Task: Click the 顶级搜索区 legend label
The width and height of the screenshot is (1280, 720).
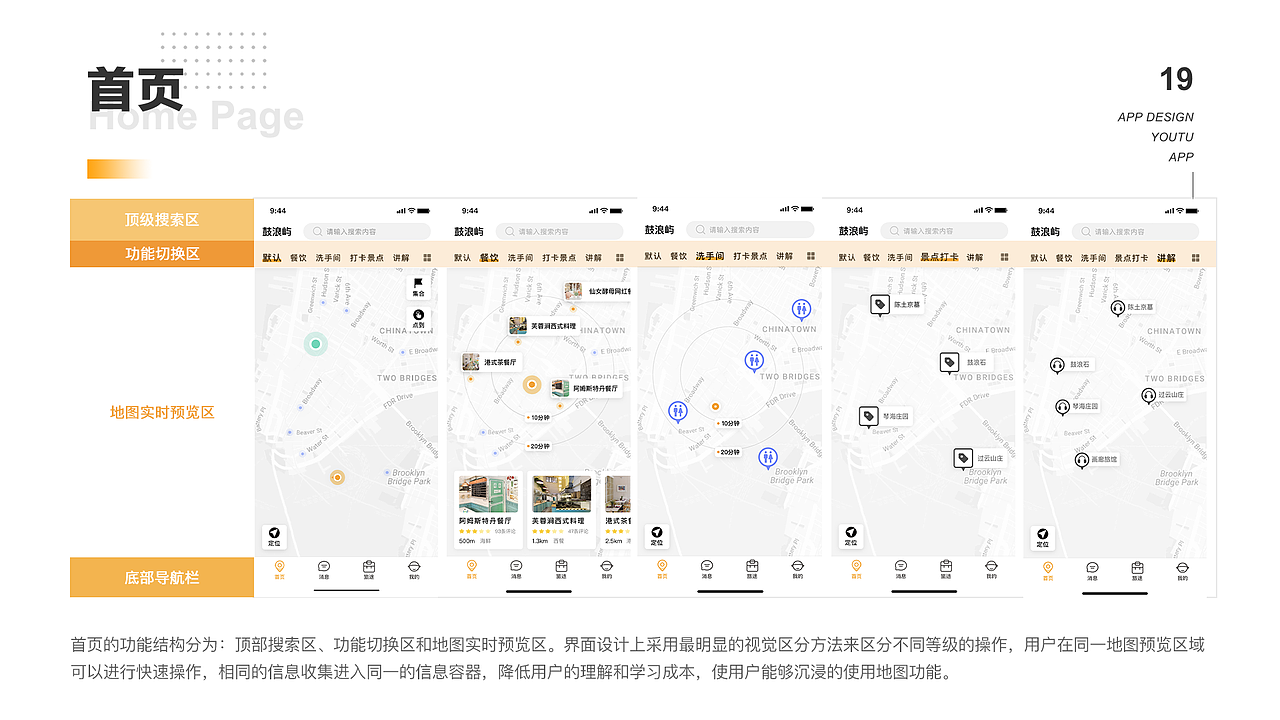Action: (x=162, y=220)
